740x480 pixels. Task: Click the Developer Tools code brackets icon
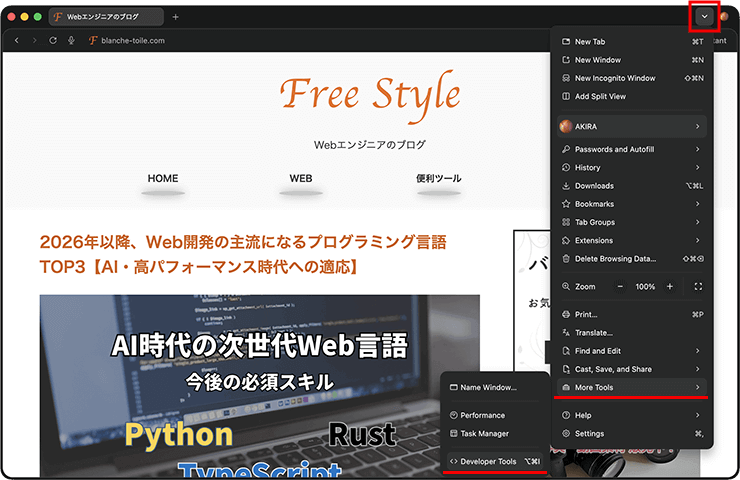click(x=454, y=461)
